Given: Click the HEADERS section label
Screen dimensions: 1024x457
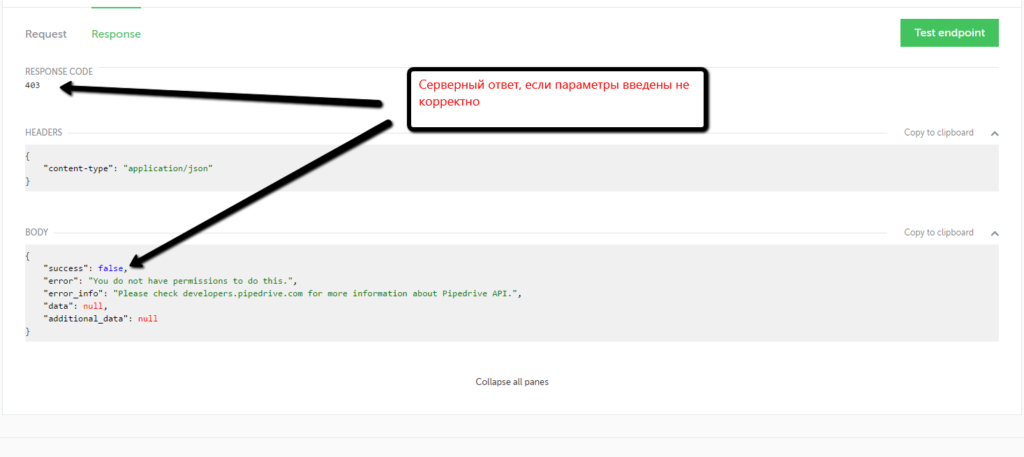Looking at the screenshot, I should (44, 133).
